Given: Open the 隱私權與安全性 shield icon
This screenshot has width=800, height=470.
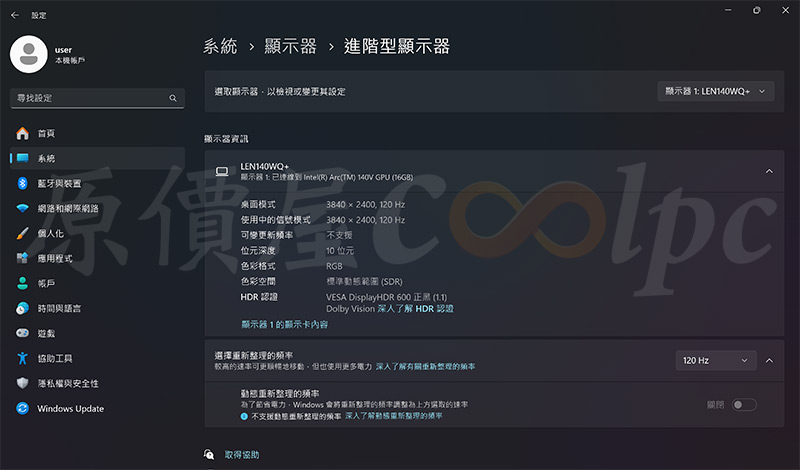Looking at the screenshot, I should (22, 383).
